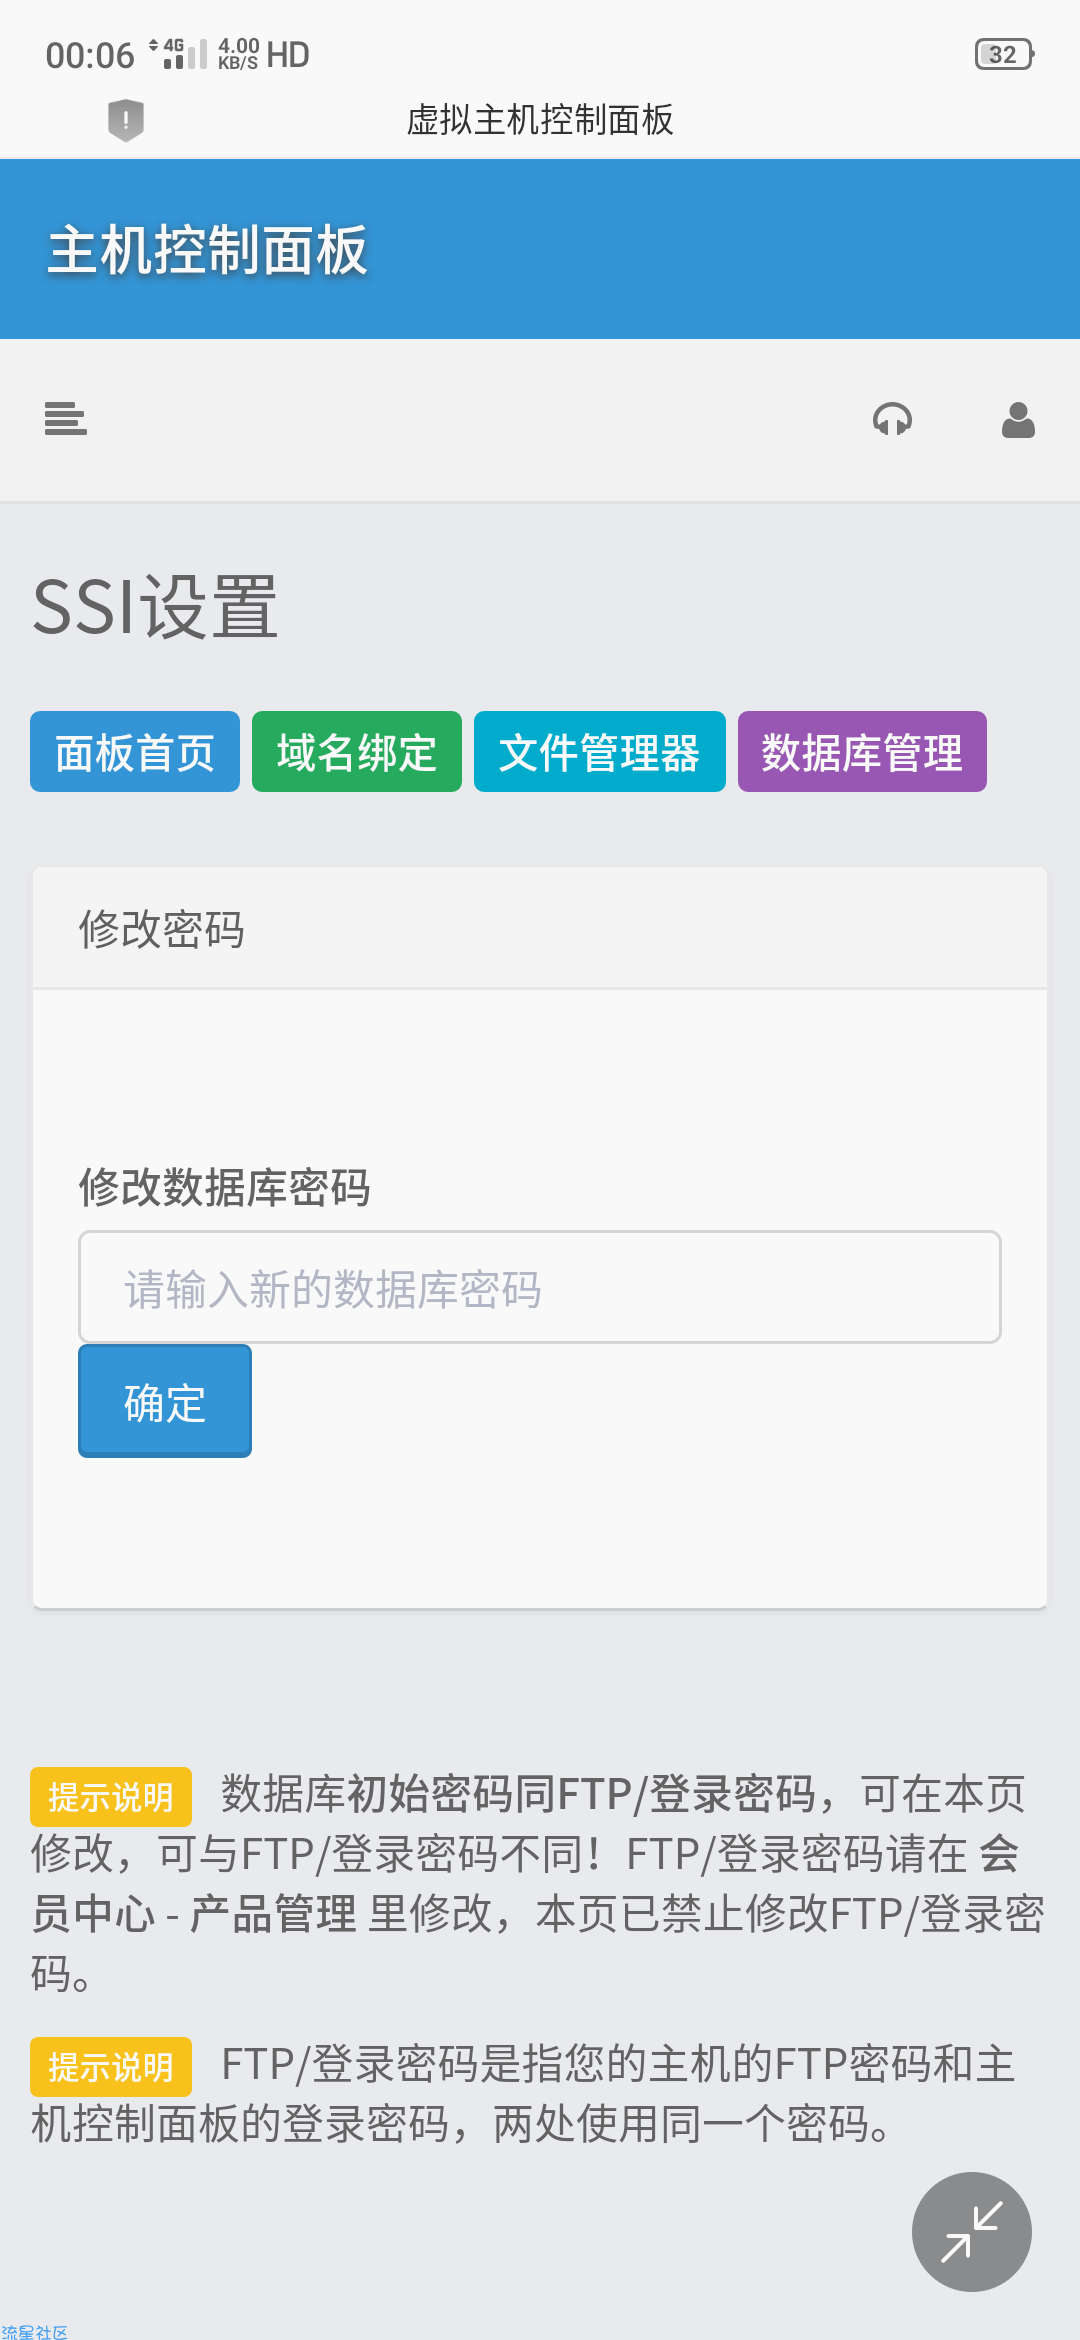The height and width of the screenshot is (2340, 1080).
Task: Open the 流星社区 link at bottom
Action: (x=34, y=2332)
